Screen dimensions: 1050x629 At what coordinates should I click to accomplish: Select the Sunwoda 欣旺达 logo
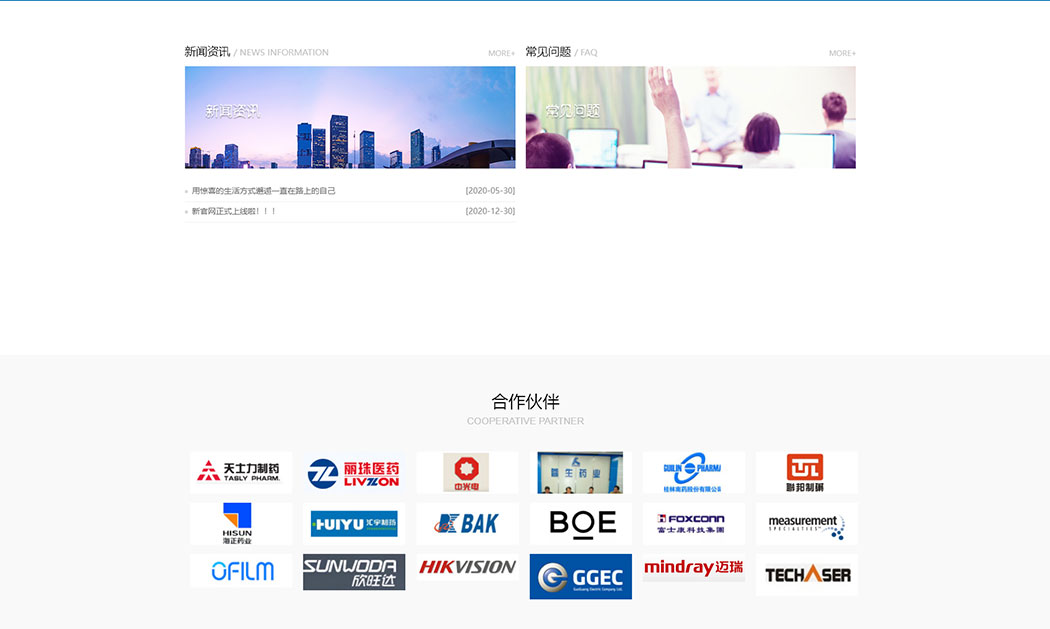(354, 572)
